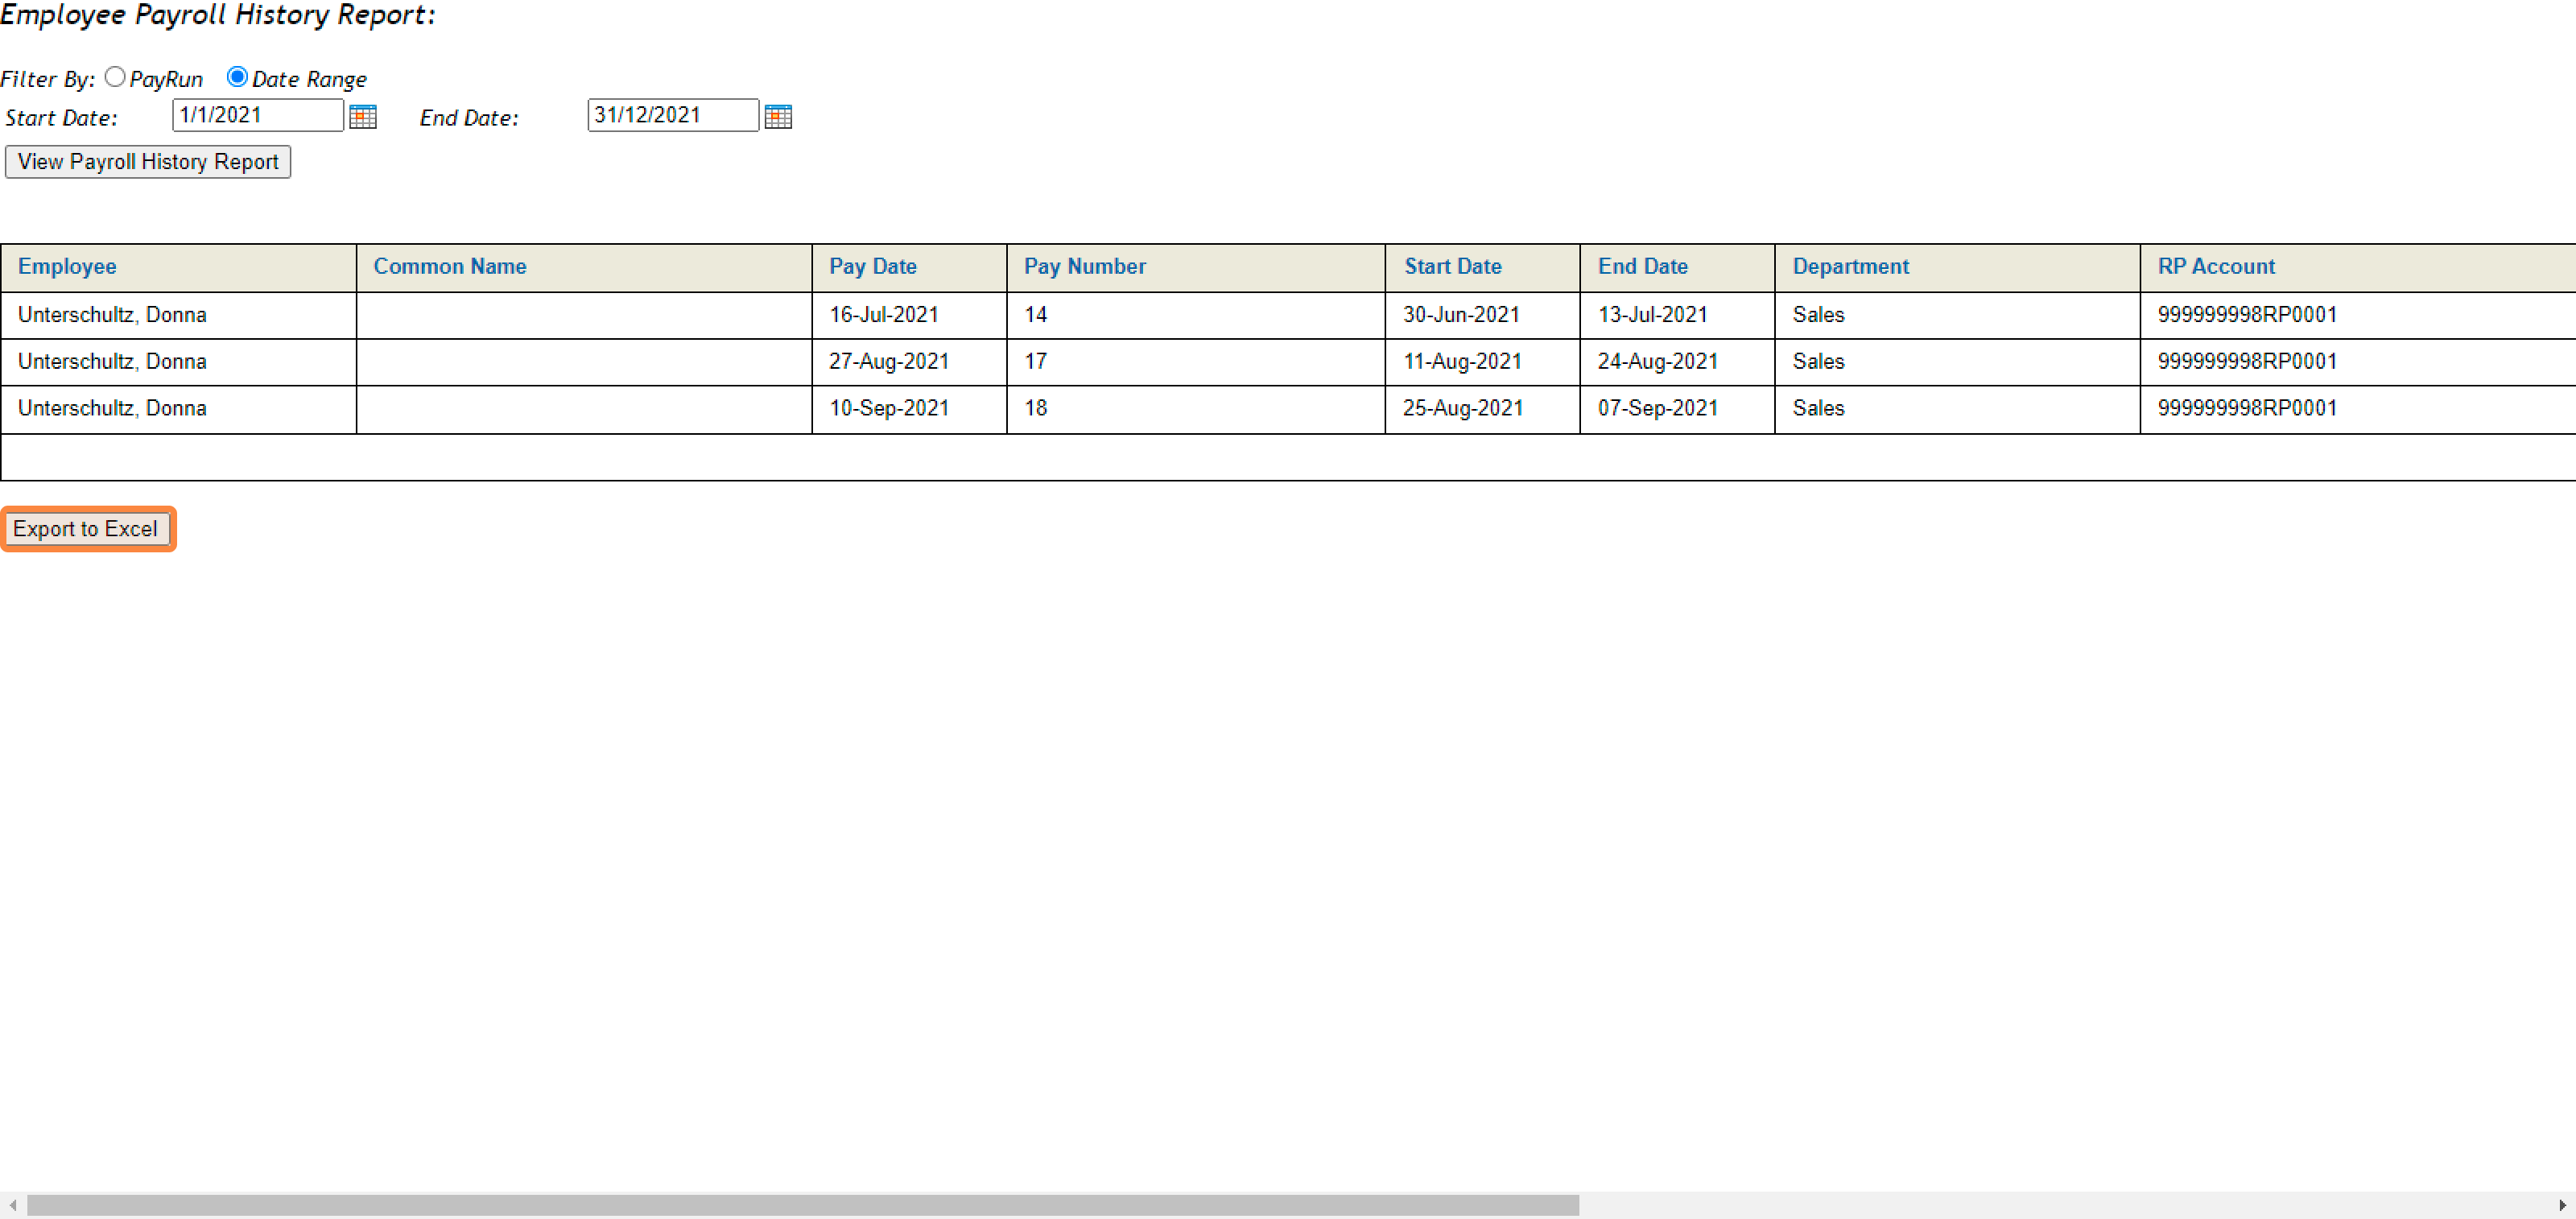Sort by the Common Name column header
The width and height of the screenshot is (2576, 1219).
click(450, 266)
